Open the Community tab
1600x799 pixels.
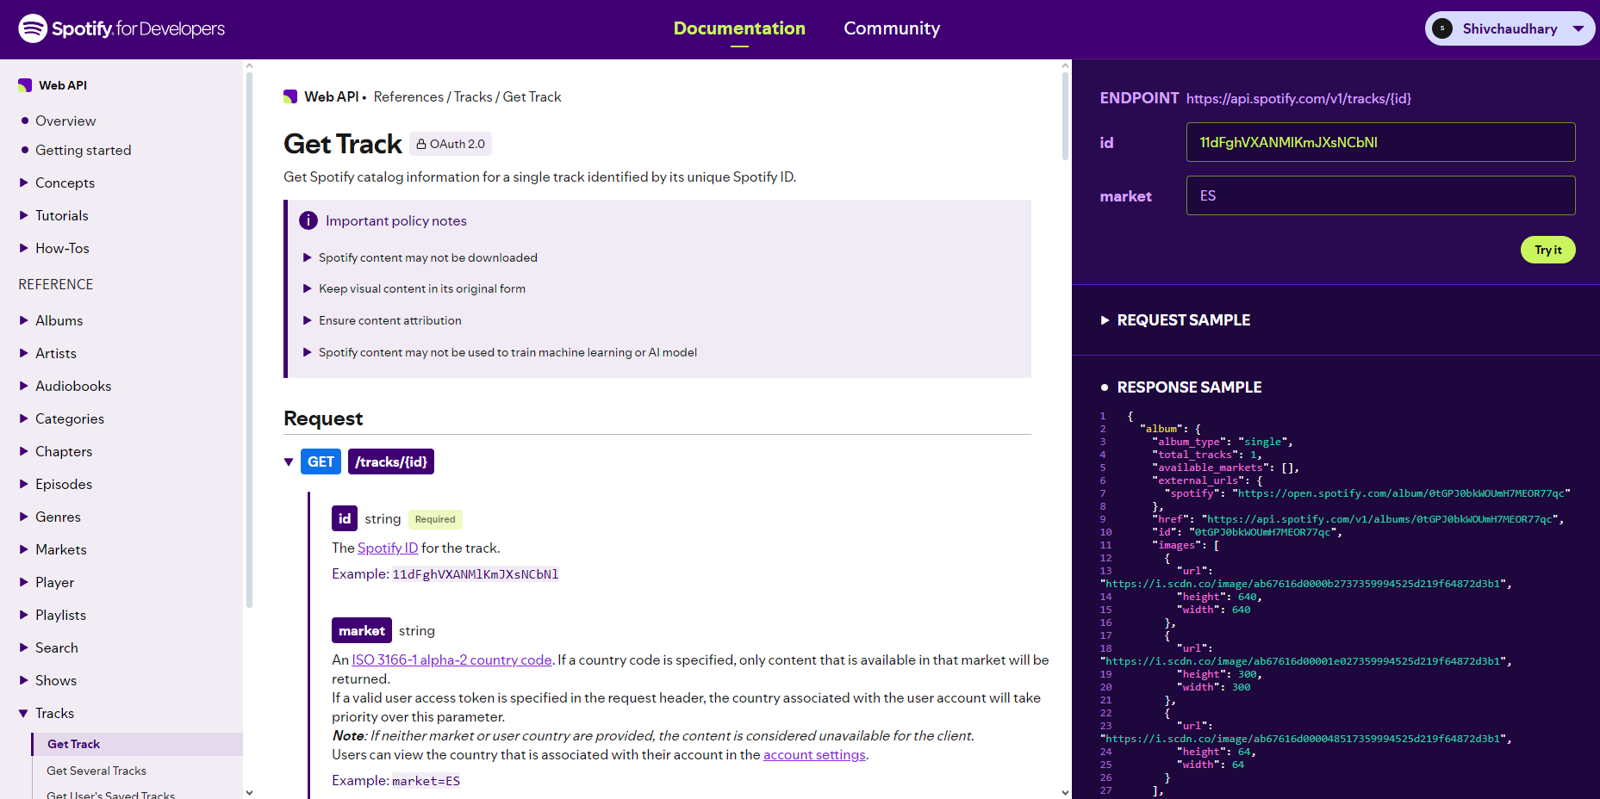click(892, 28)
